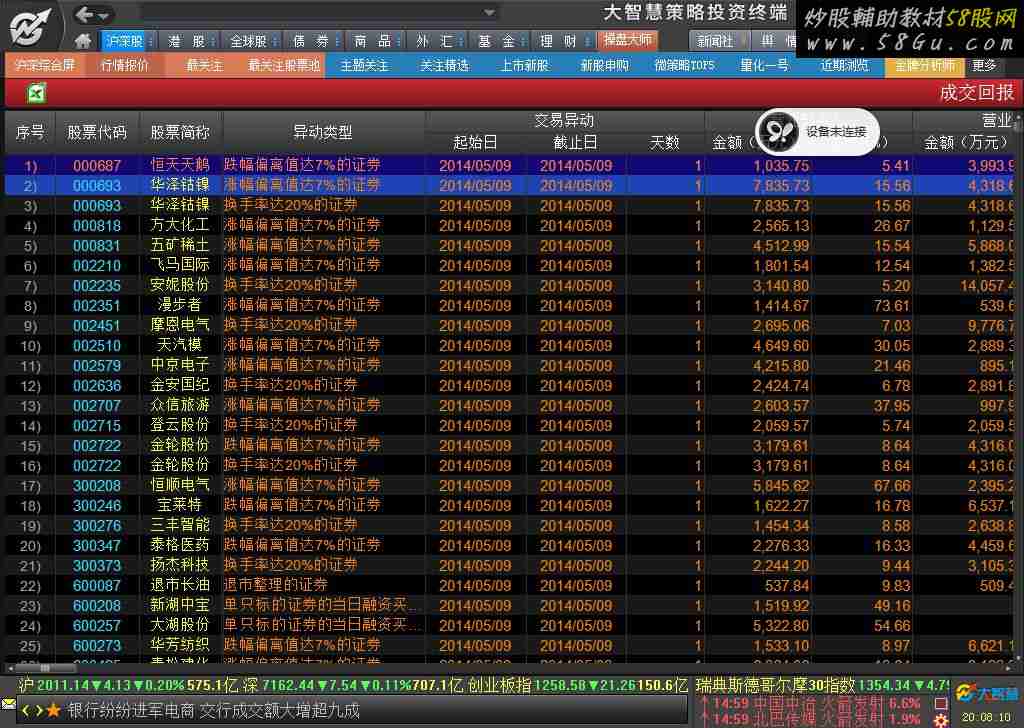Click the 操盘大师 button
This screenshot has height=728, width=1024.
point(627,40)
